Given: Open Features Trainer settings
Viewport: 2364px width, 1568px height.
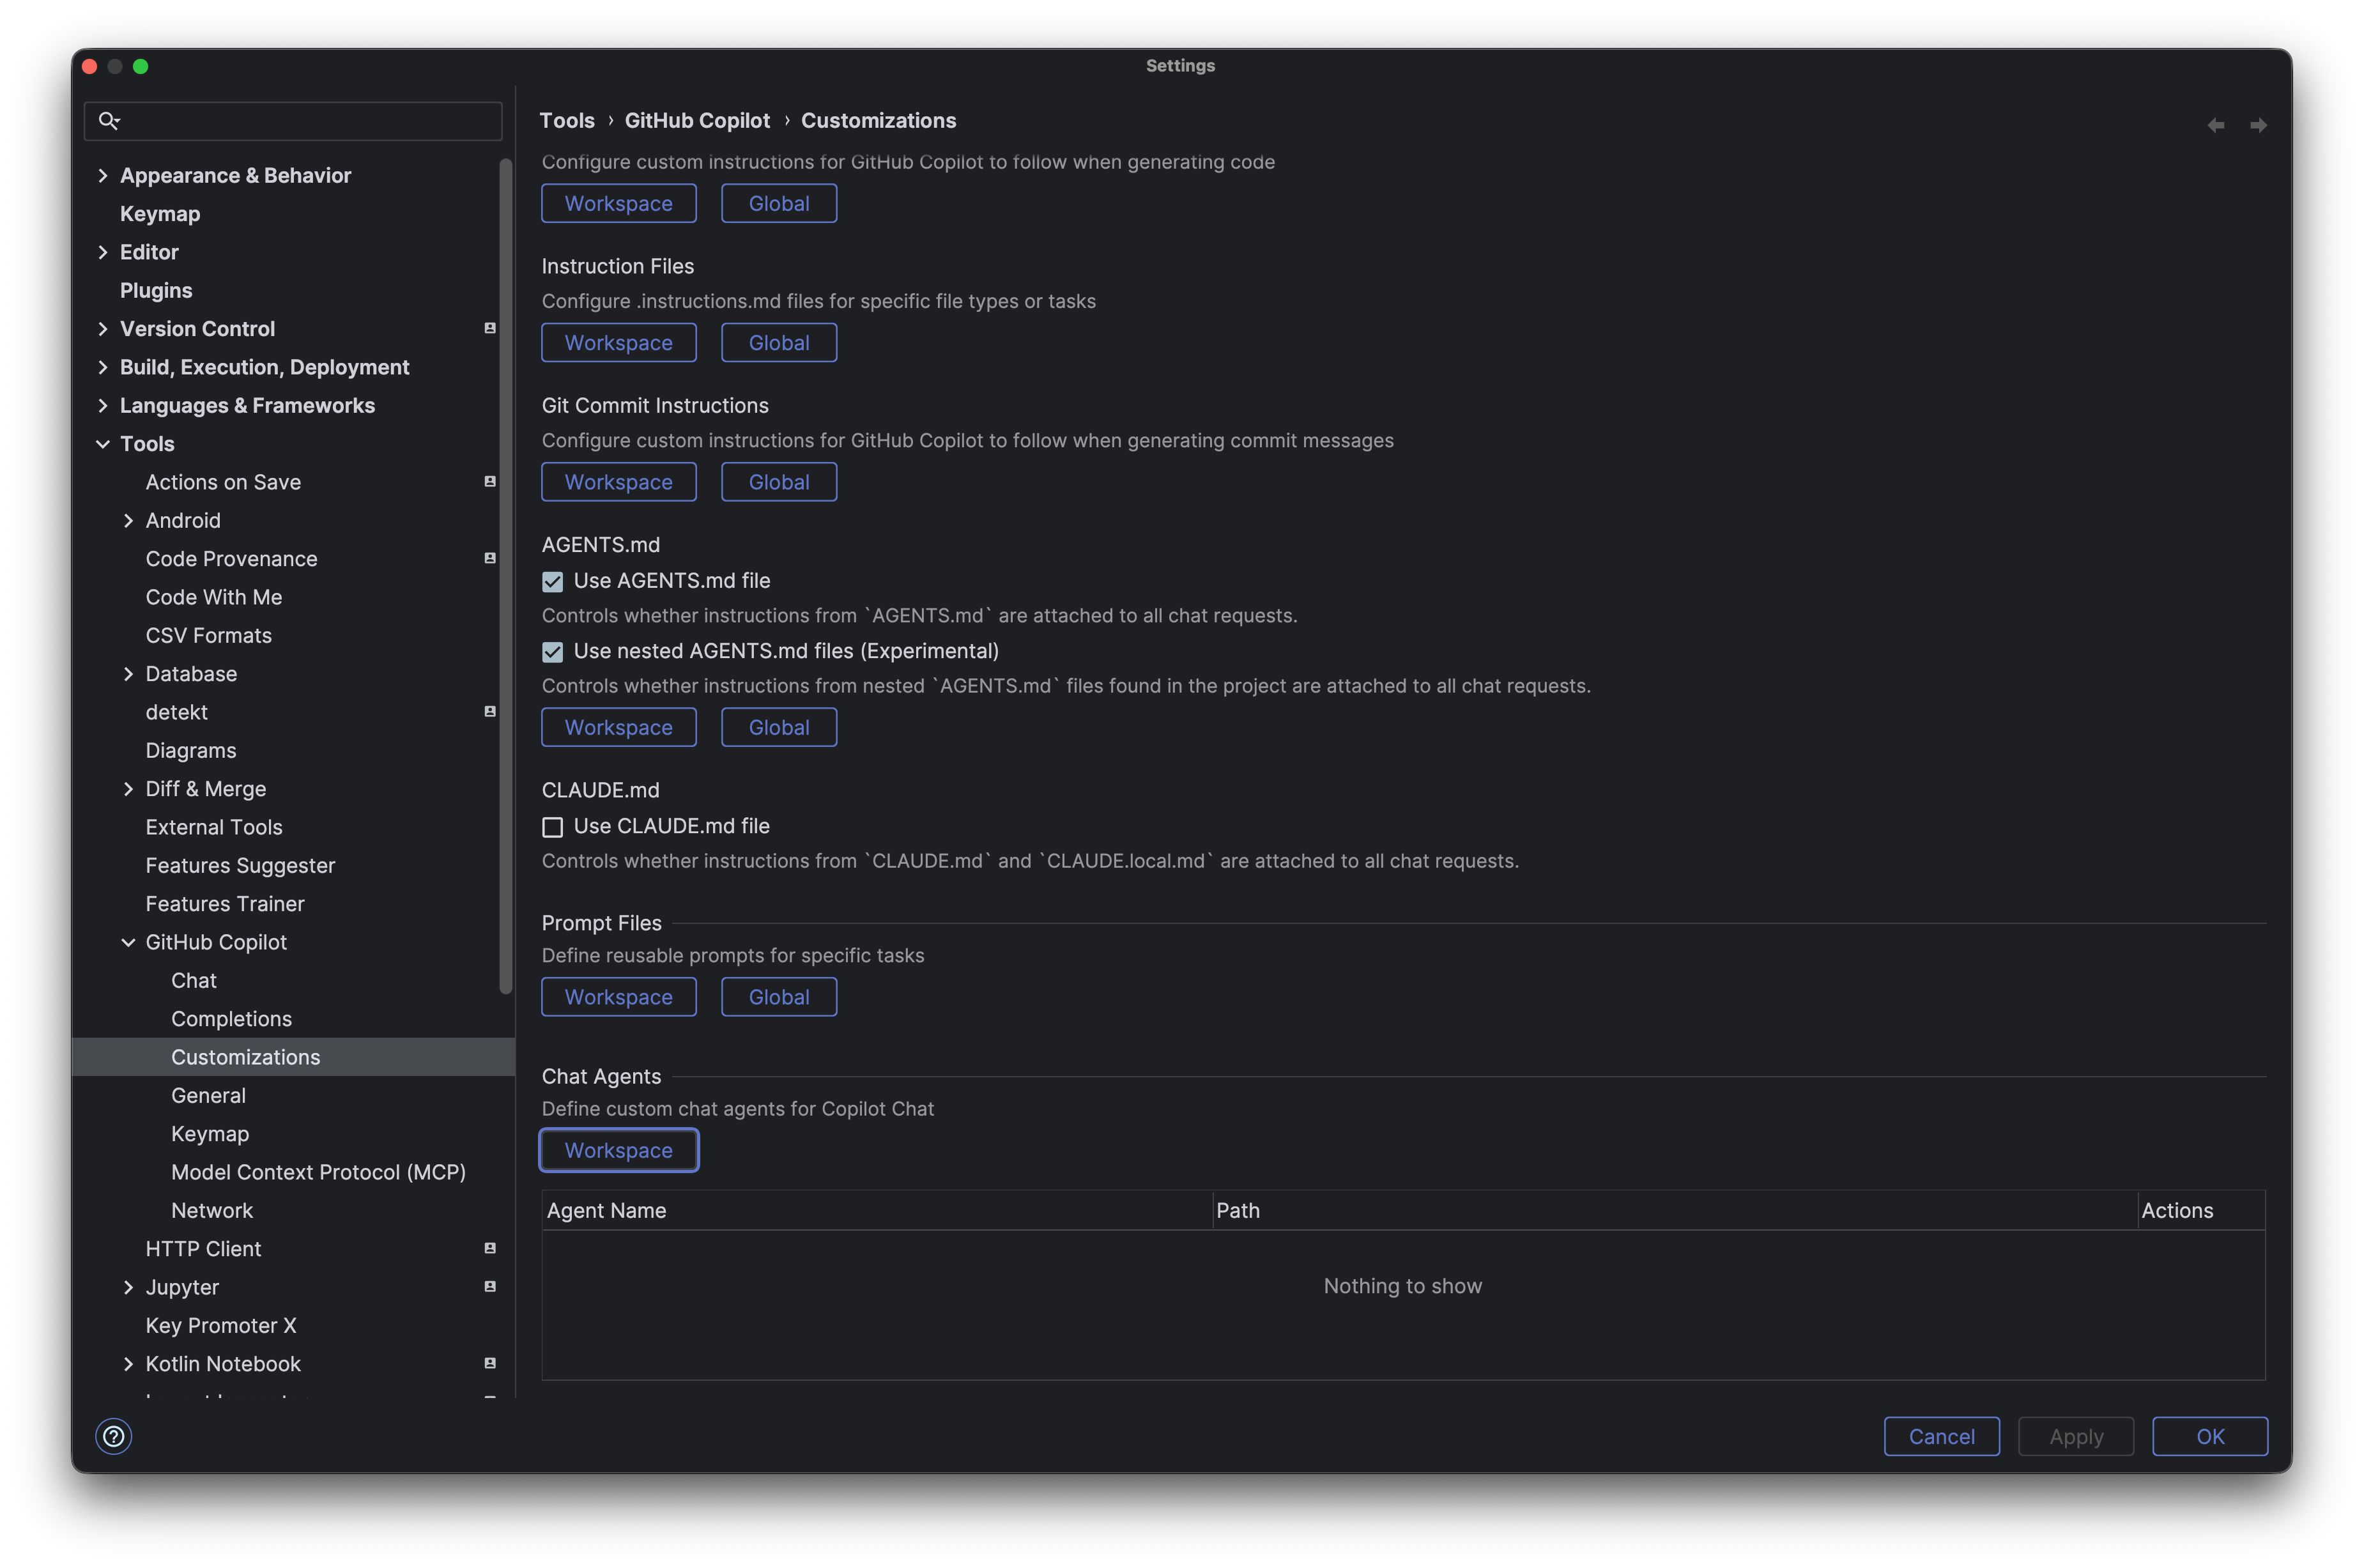Looking at the screenshot, I should [225, 903].
